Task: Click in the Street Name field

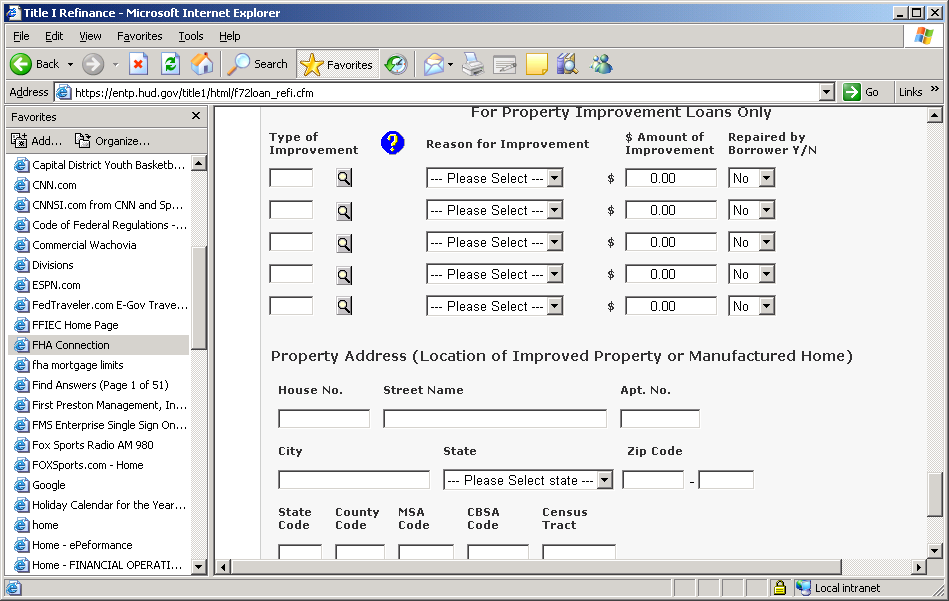Action: 495,419
